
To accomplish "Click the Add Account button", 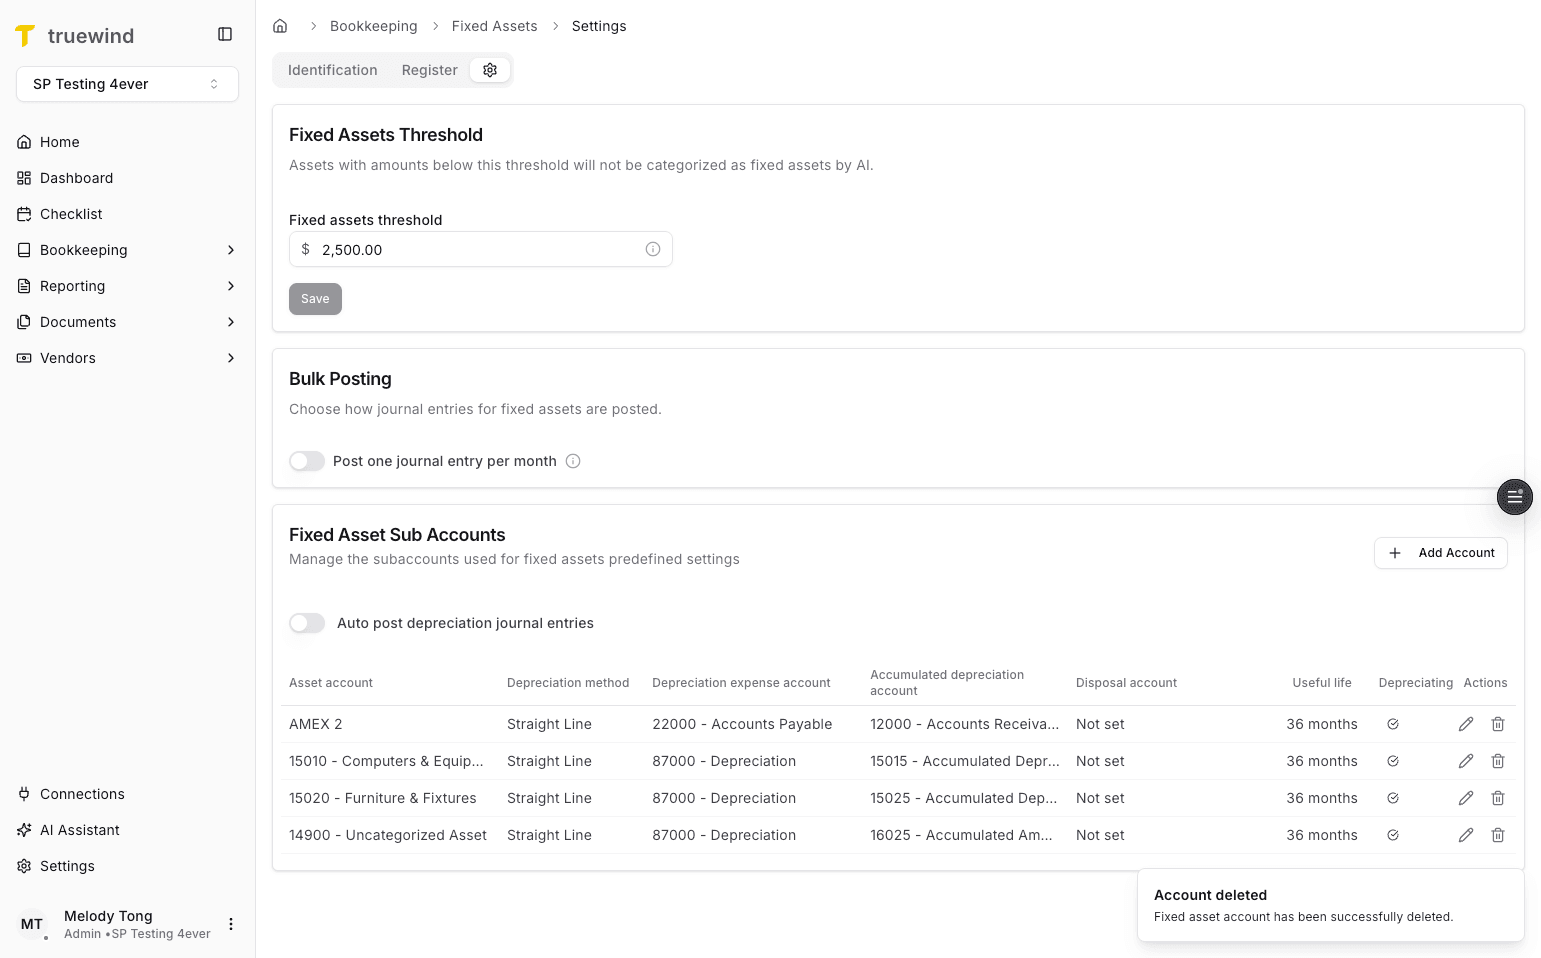I will click(1440, 552).
